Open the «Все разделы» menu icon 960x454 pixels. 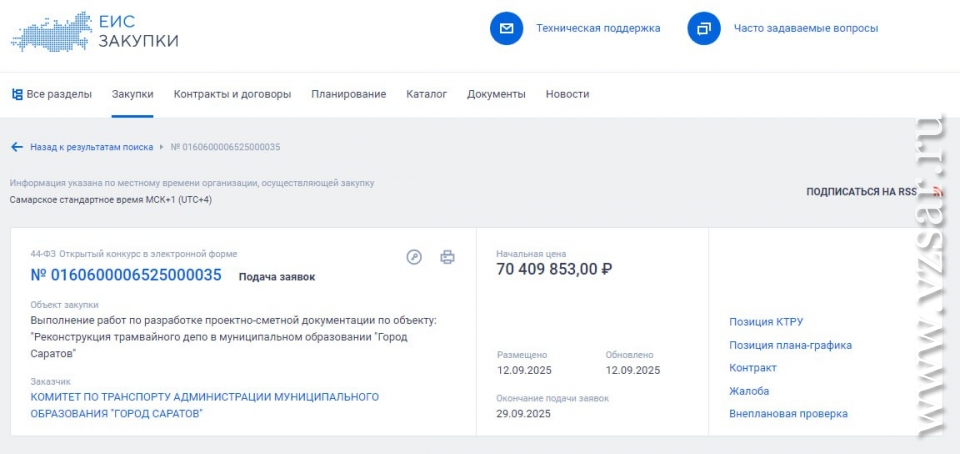[17, 94]
